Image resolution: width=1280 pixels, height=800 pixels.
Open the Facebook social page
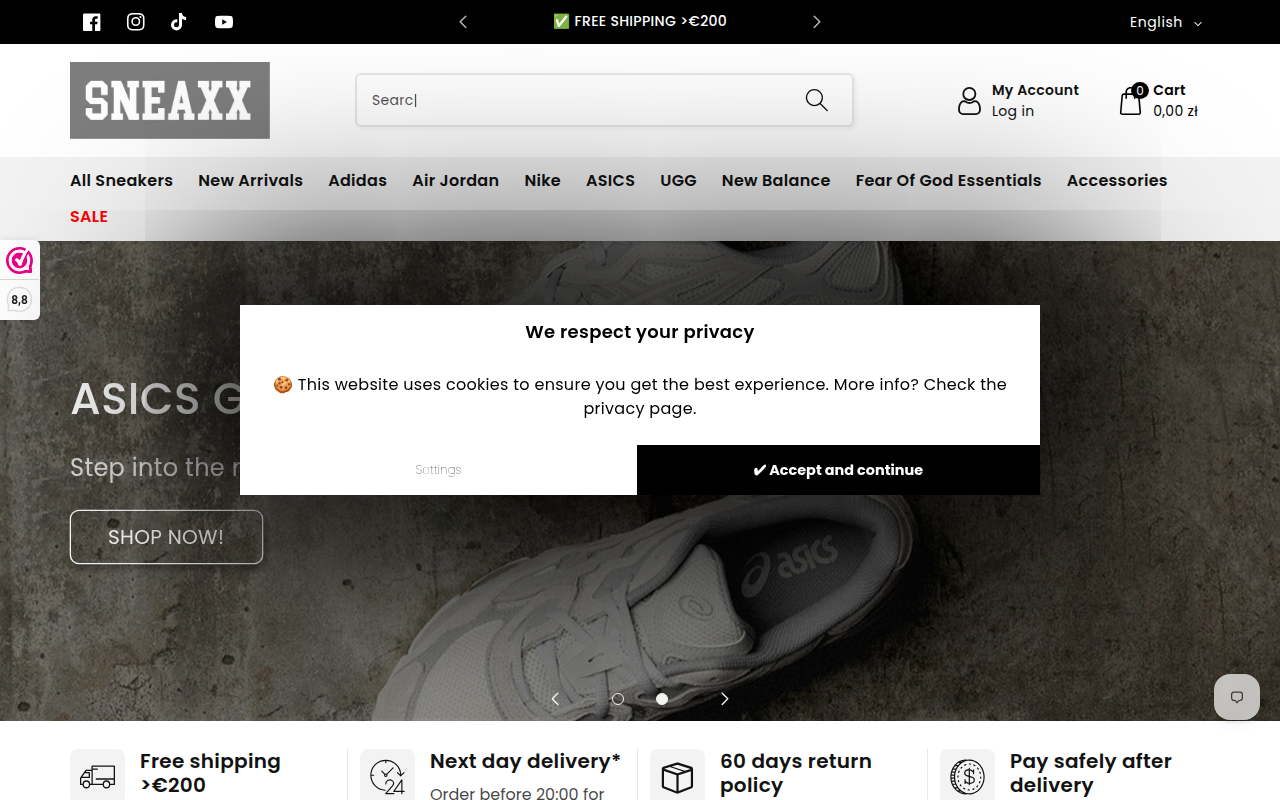92,22
